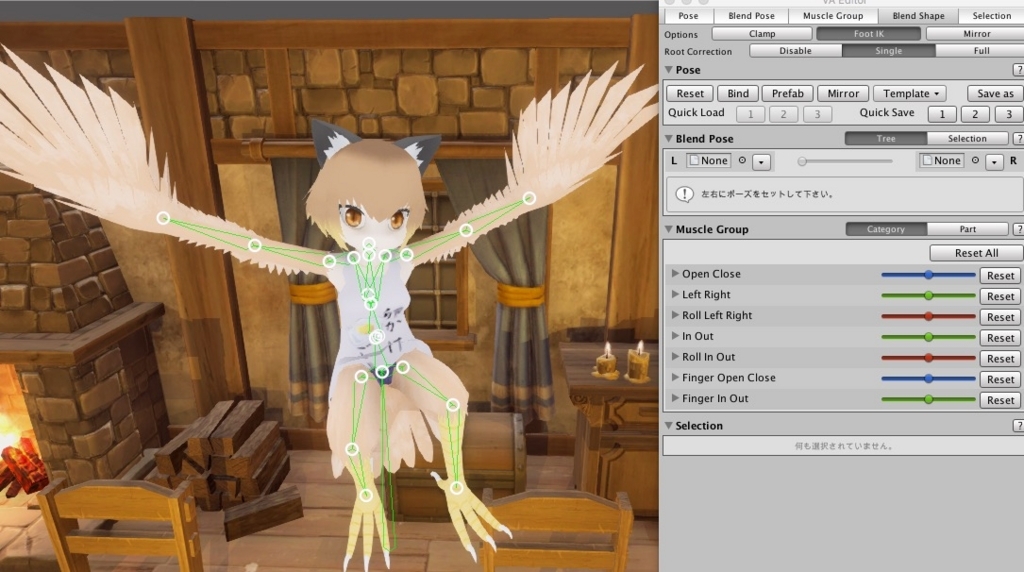Expand the Finger In Out row

pyautogui.click(x=675, y=398)
